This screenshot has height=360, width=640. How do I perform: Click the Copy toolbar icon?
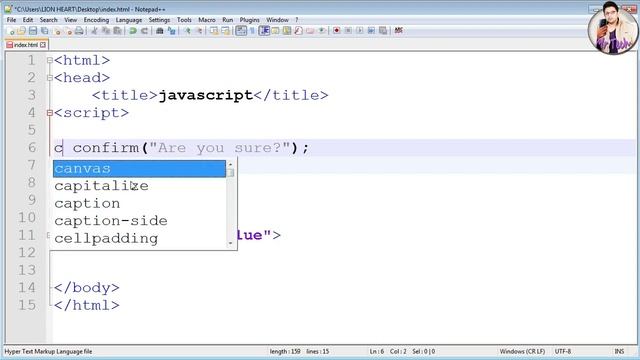(106, 31)
